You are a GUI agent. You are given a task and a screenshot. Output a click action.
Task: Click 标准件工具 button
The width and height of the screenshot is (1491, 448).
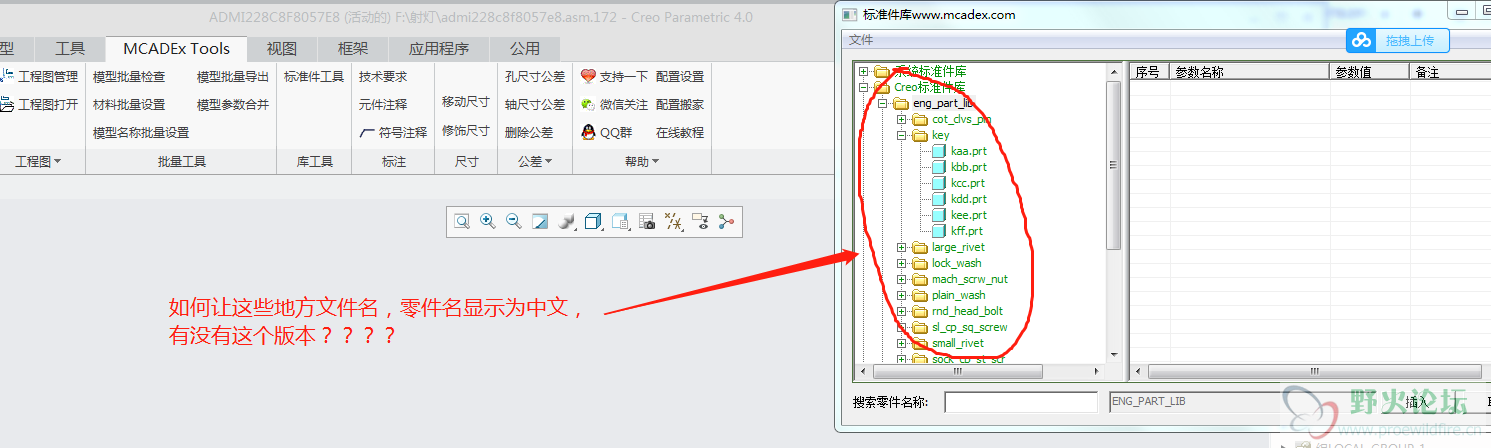point(314,76)
